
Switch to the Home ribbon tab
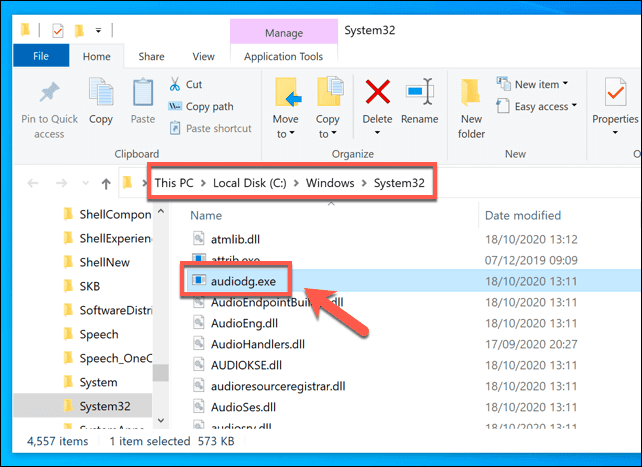[97, 56]
